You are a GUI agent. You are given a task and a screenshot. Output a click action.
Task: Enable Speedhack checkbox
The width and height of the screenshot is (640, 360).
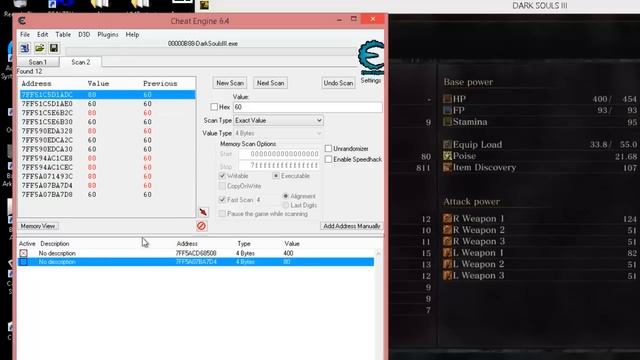click(x=328, y=159)
